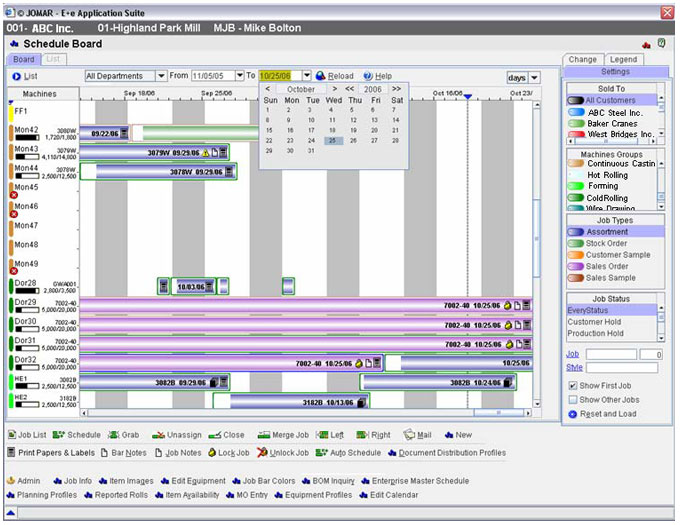The width and height of the screenshot is (680, 525).
Task: Go to previous month in calendar
Action: 268,89
